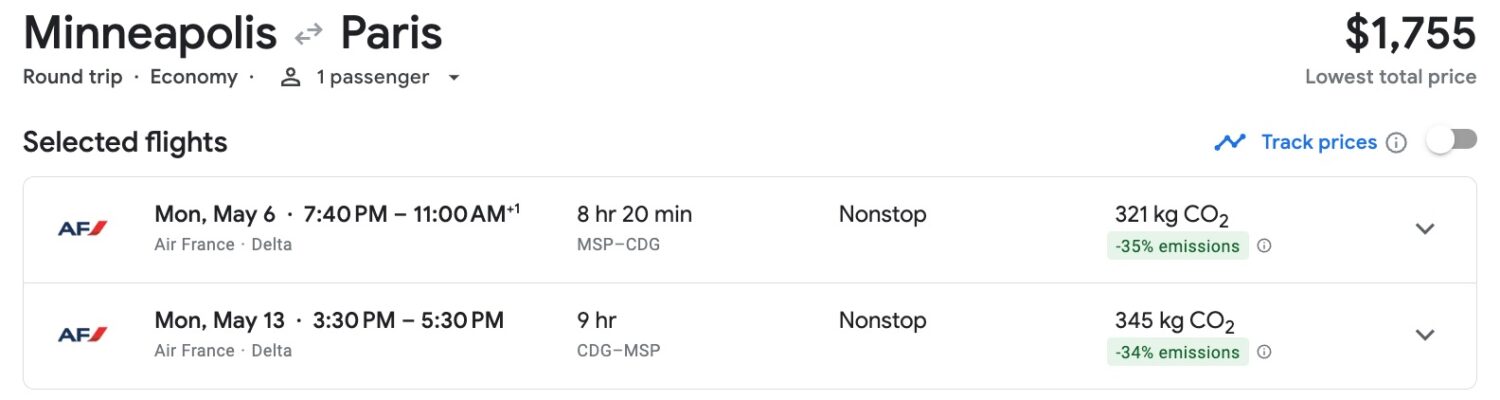Click the Track prices link text
Screen dimensions: 1500x400
(x=1319, y=142)
